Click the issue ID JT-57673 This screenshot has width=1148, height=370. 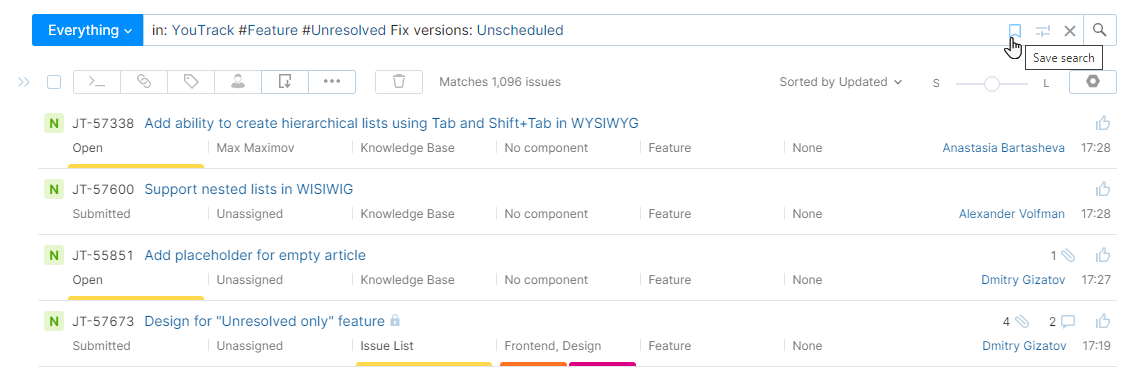(x=103, y=322)
